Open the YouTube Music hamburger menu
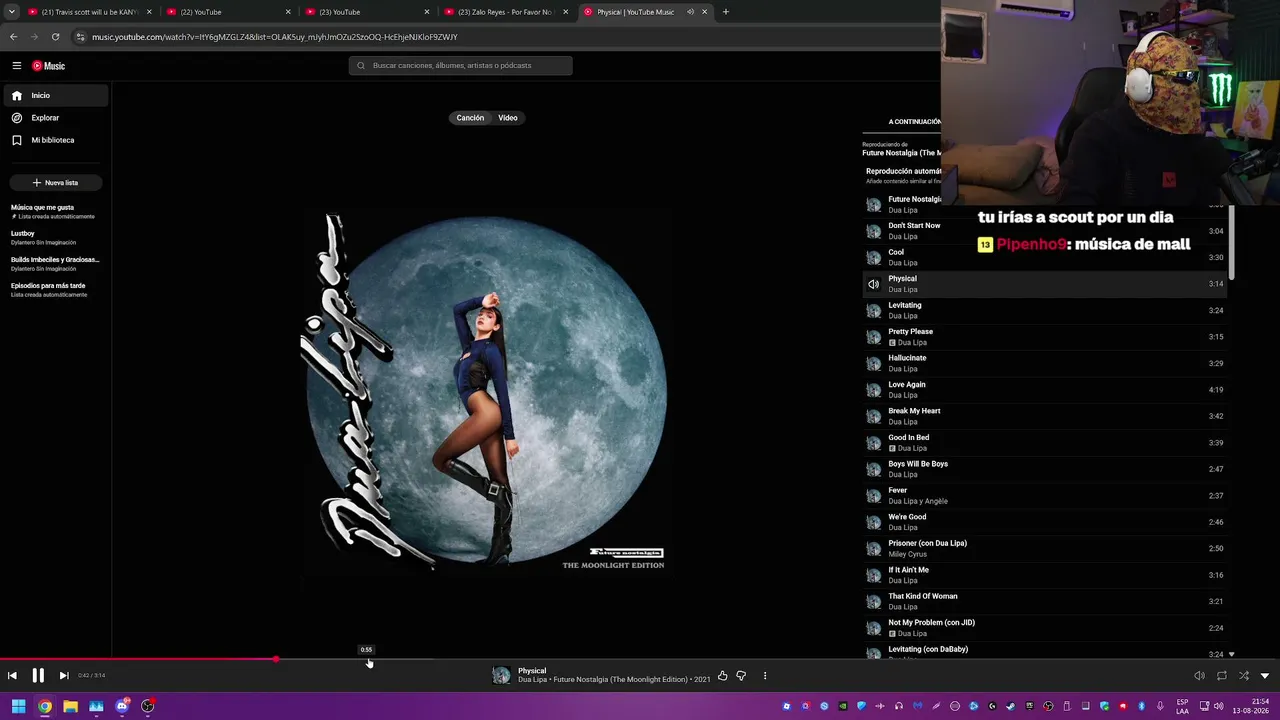Image resolution: width=1280 pixels, height=720 pixels. click(17, 66)
